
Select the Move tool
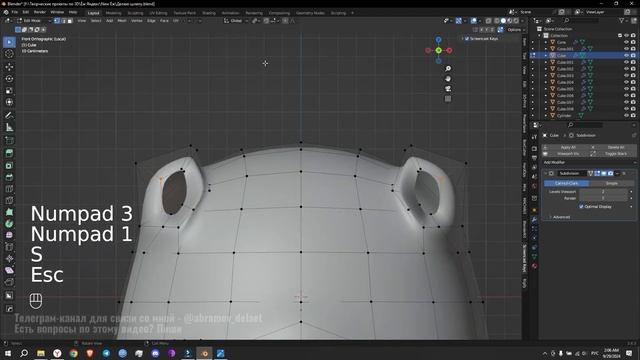click(x=9, y=67)
